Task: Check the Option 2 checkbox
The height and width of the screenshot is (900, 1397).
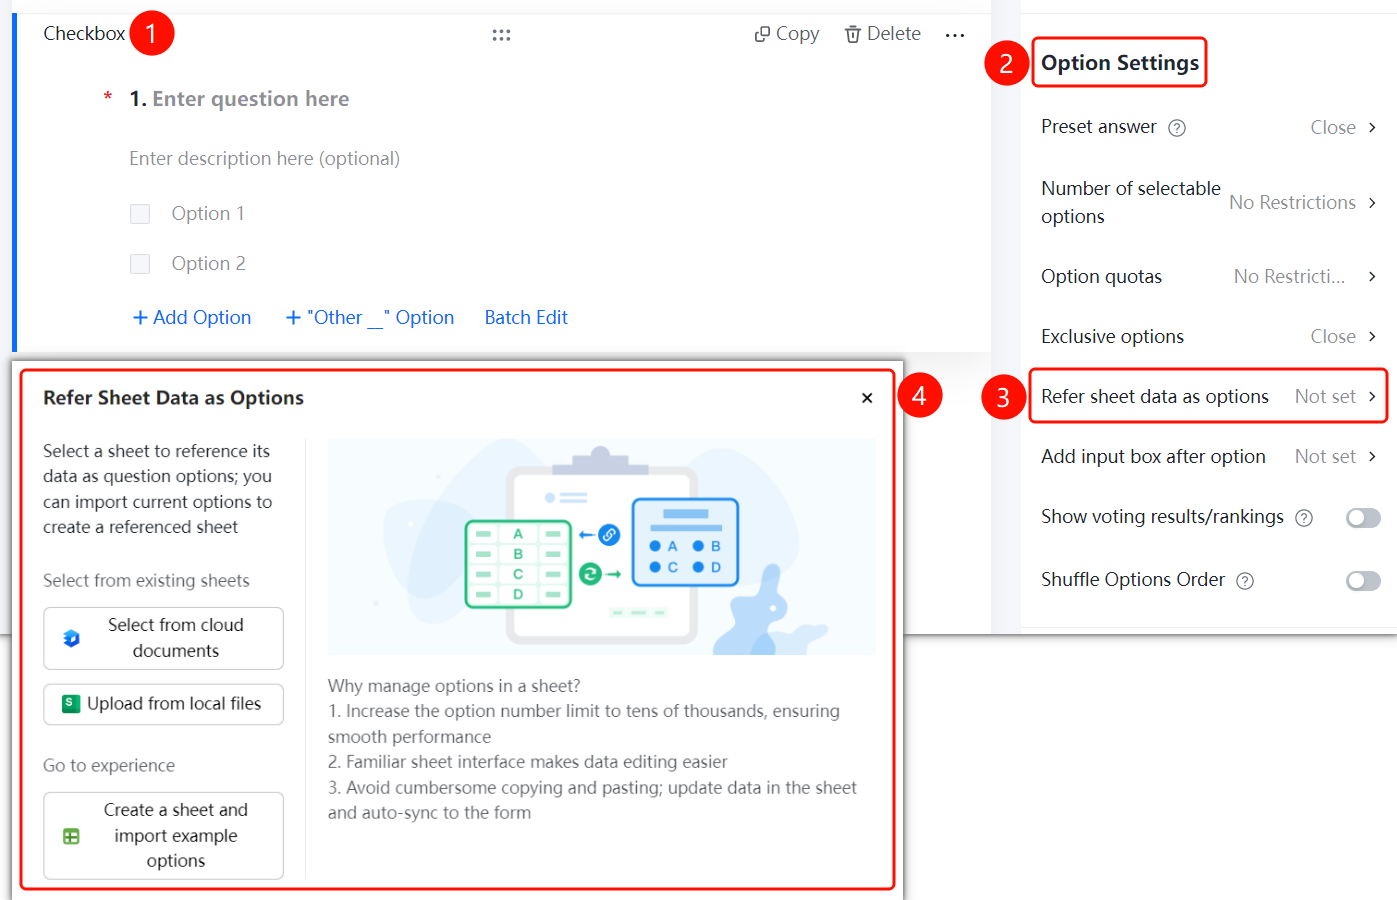Action: tap(140, 264)
